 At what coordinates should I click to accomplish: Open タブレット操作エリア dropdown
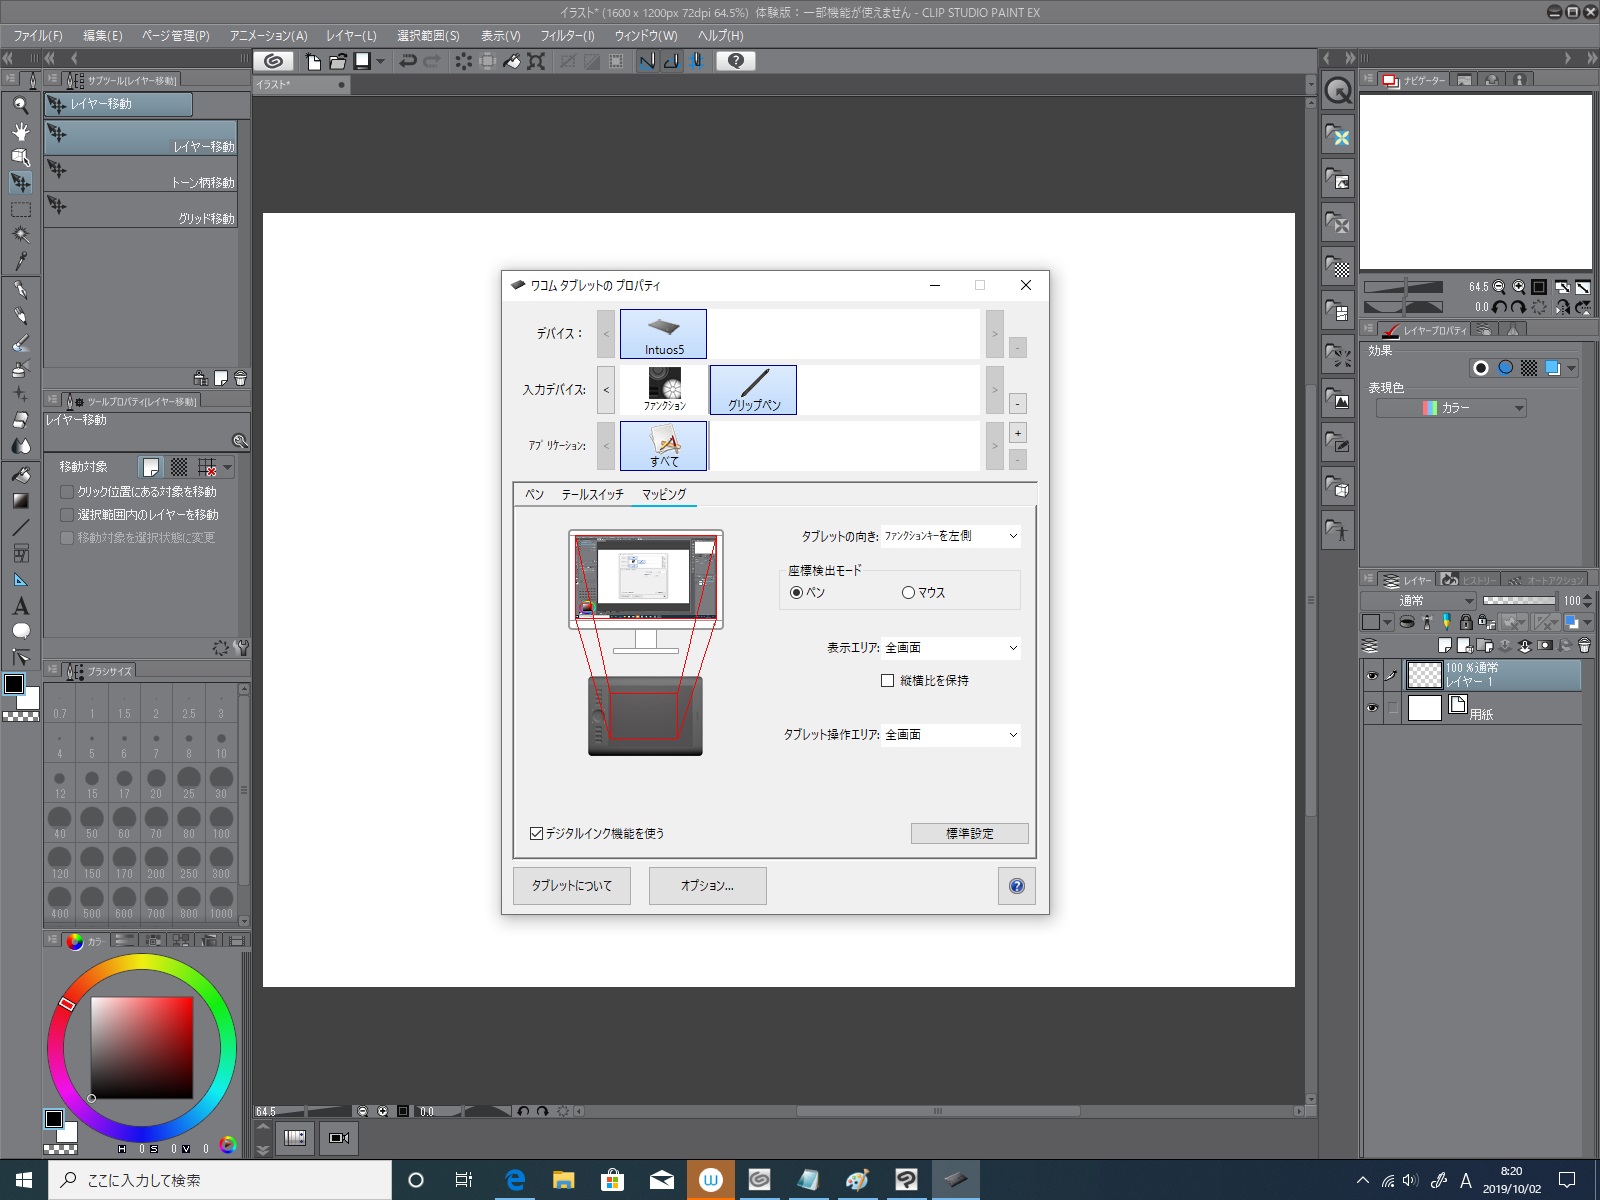click(950, 735)
